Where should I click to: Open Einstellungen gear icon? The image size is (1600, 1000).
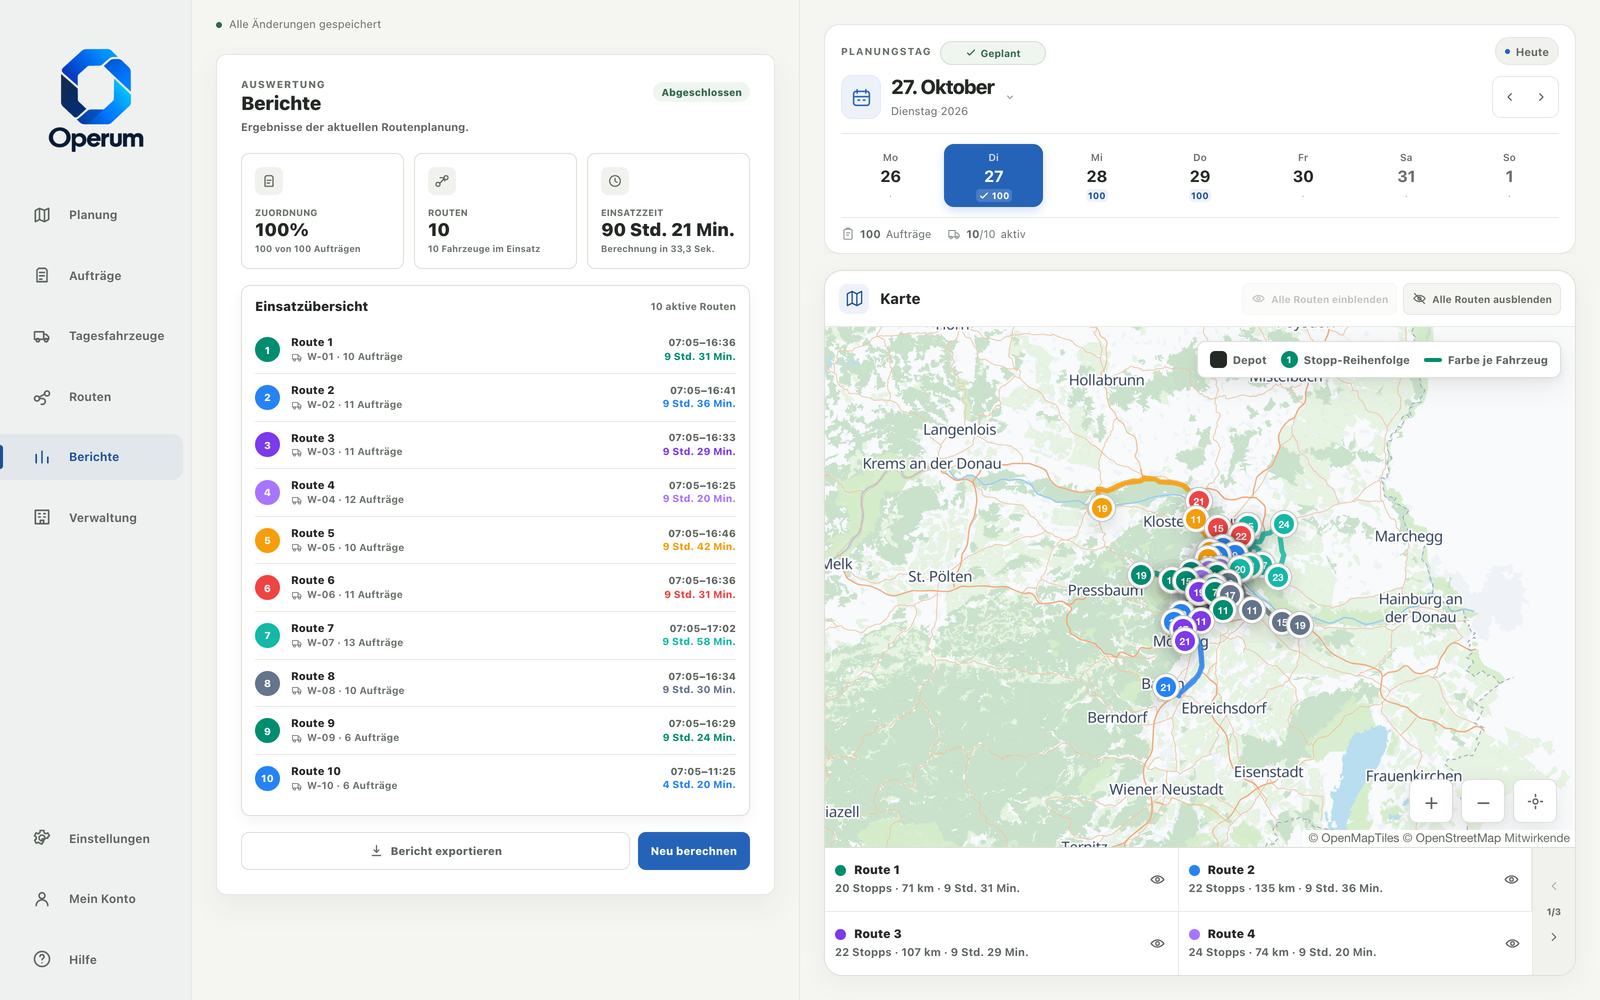42,838
